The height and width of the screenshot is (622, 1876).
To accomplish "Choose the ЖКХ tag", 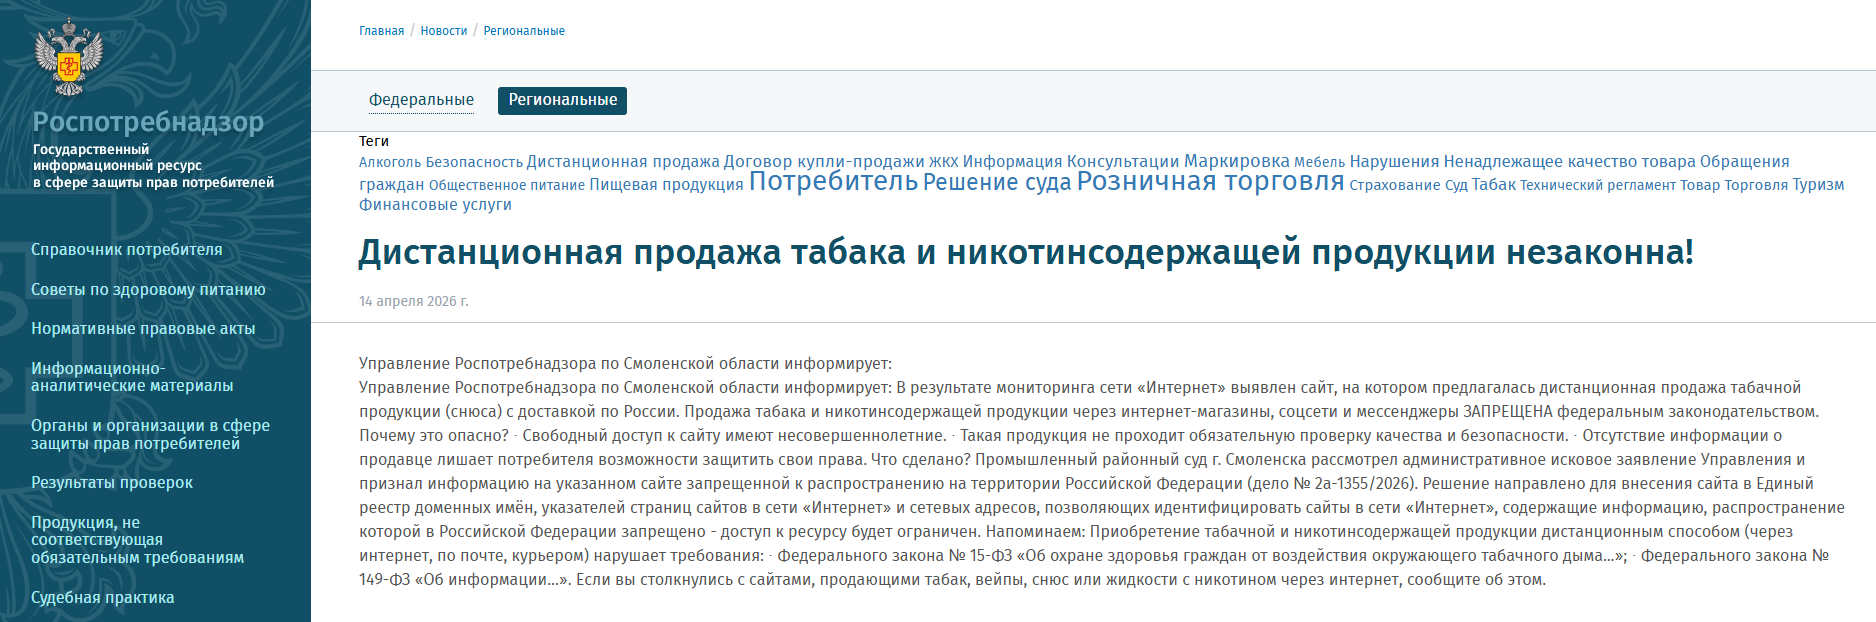I will [x=944, y=162].
